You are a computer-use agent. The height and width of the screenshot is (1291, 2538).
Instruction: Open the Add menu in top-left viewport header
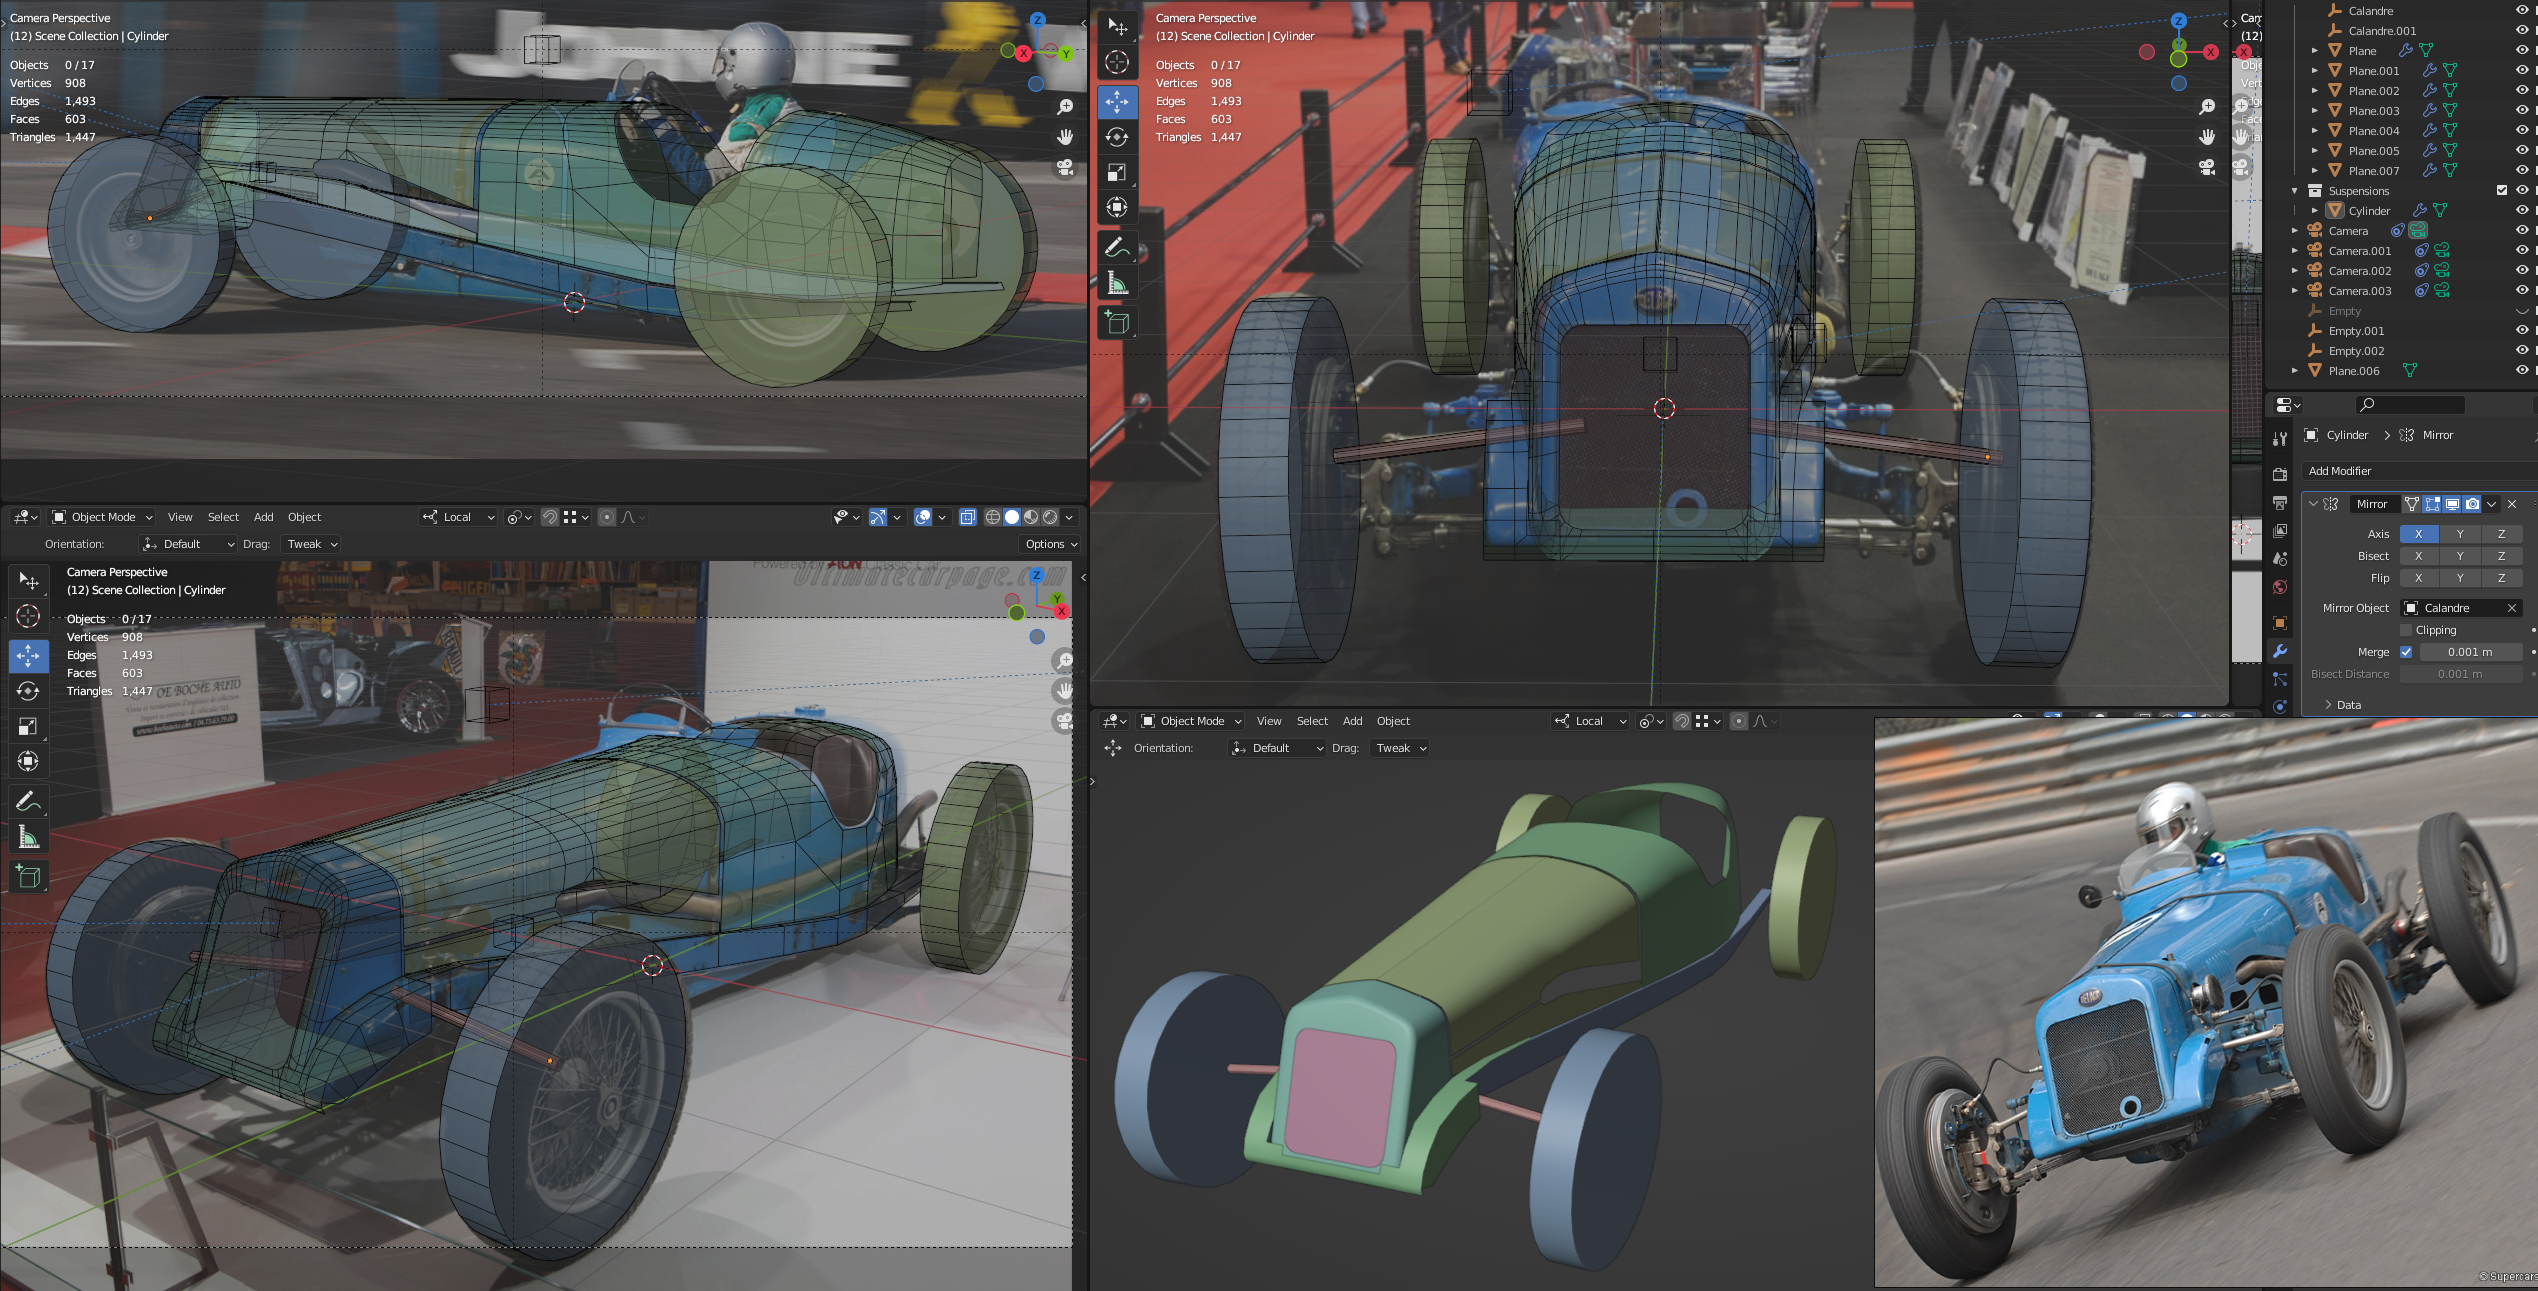click(x=263, y=517)
